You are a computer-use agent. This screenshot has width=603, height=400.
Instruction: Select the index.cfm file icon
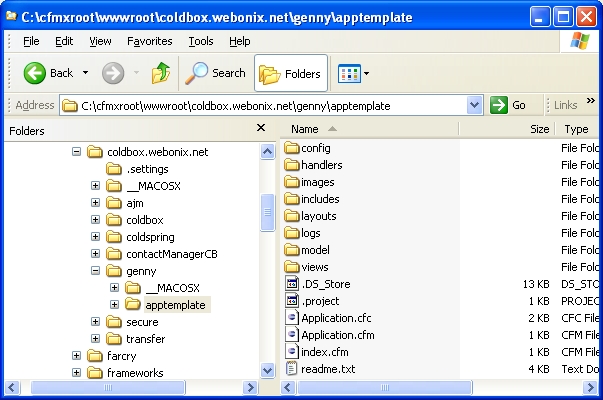pos(292,352)
